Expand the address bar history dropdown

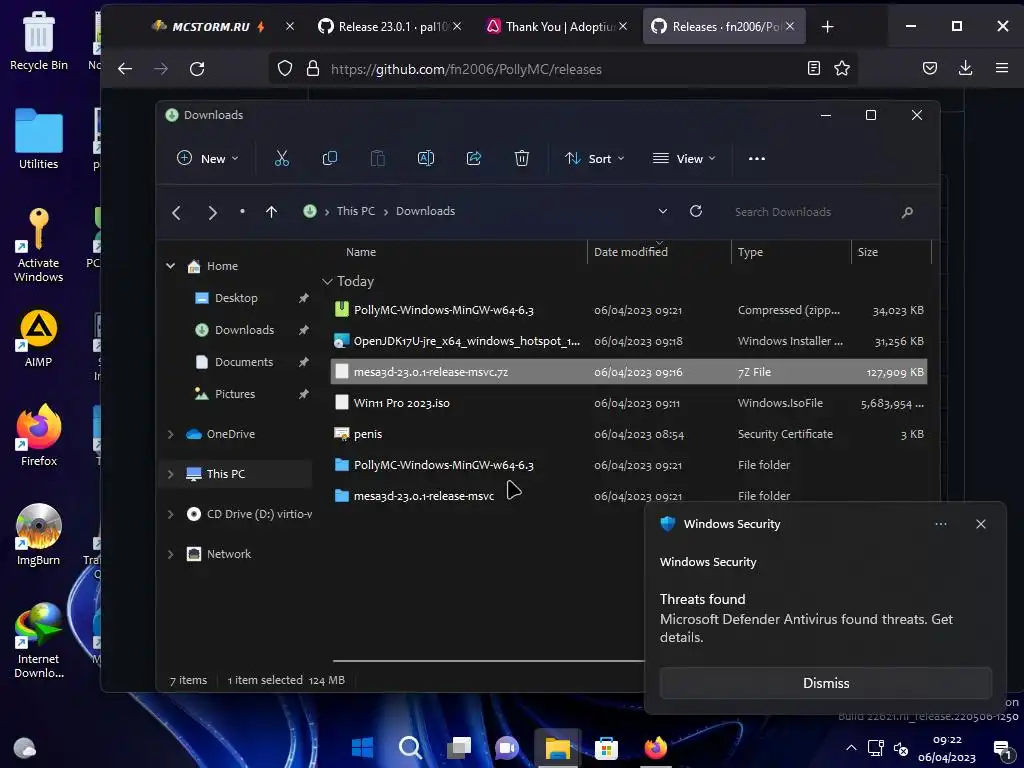tap(662, 211)
